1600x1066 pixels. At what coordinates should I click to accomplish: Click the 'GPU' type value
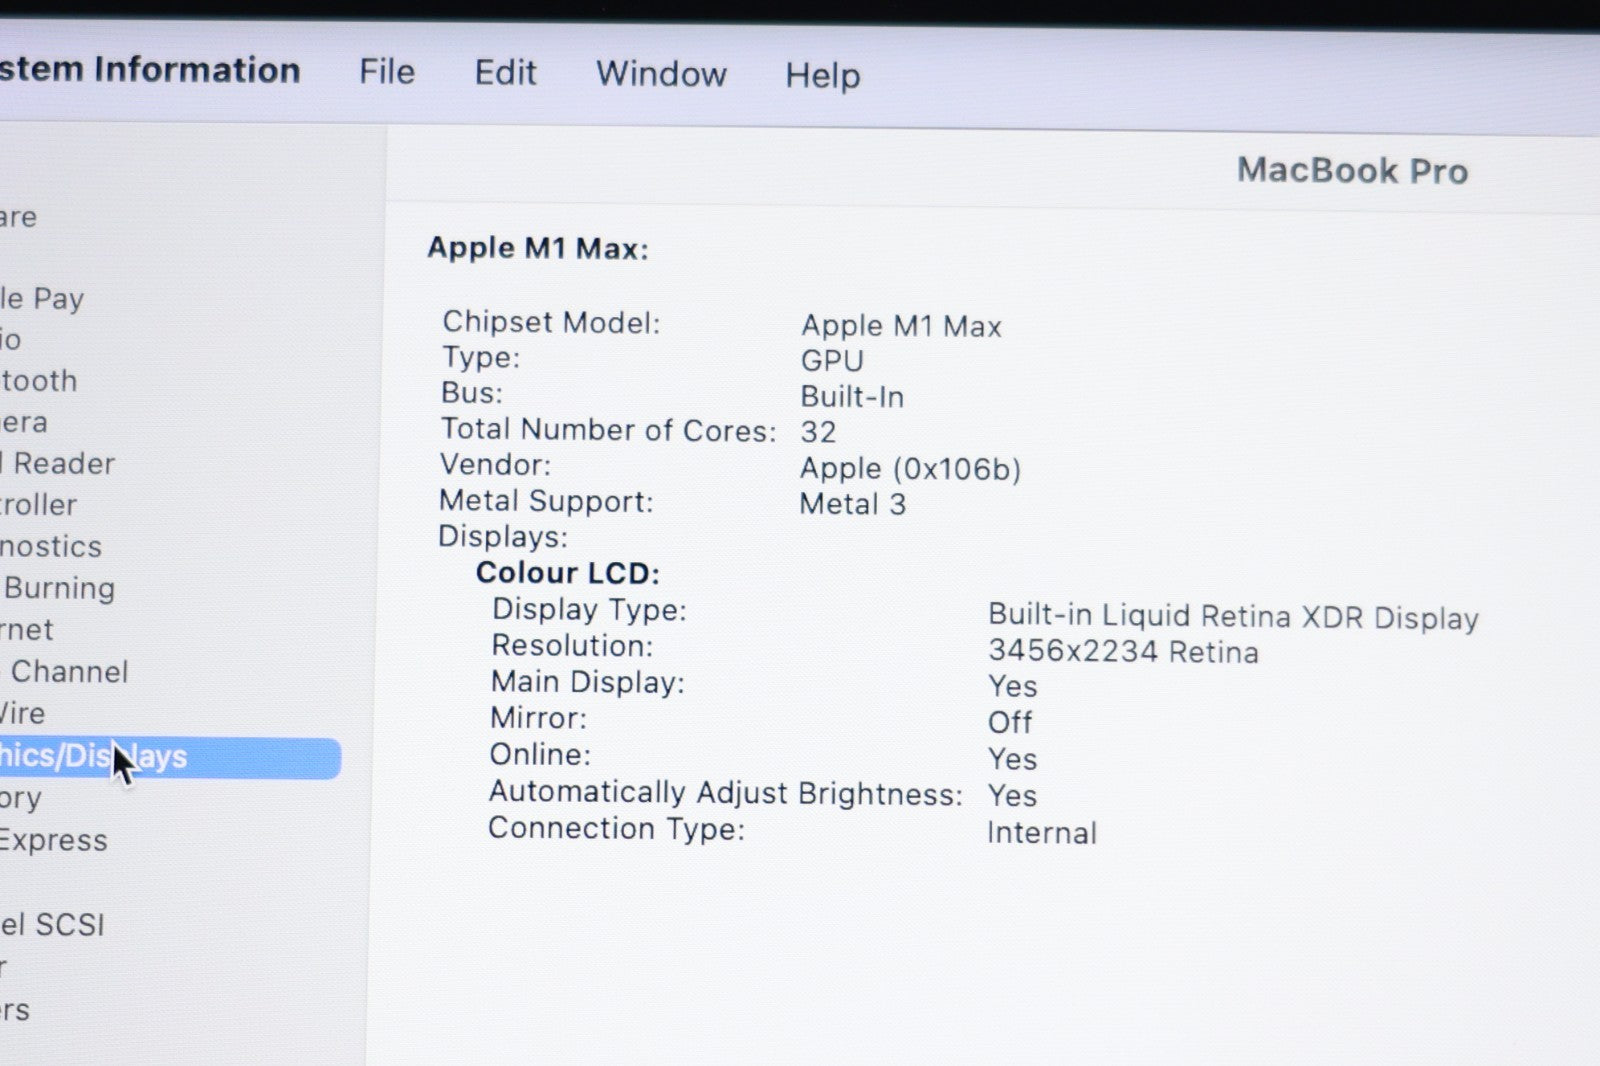coord(832,360)
